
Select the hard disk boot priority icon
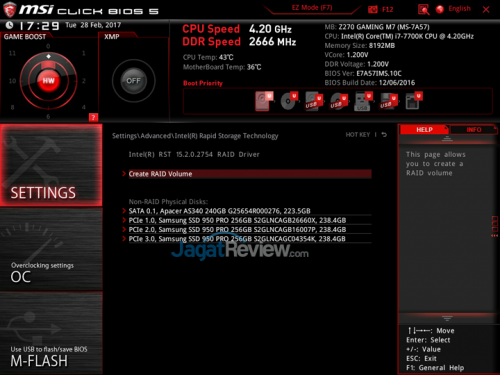coord(264,101)
